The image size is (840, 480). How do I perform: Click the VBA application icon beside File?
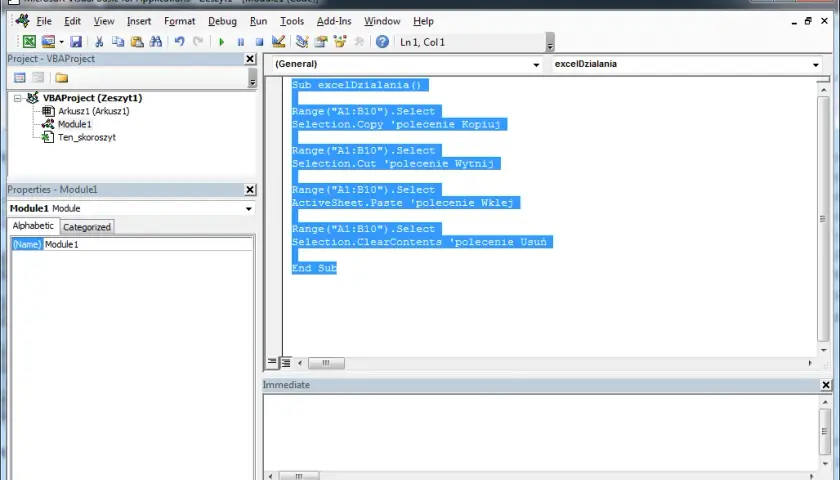pos(22,21)
